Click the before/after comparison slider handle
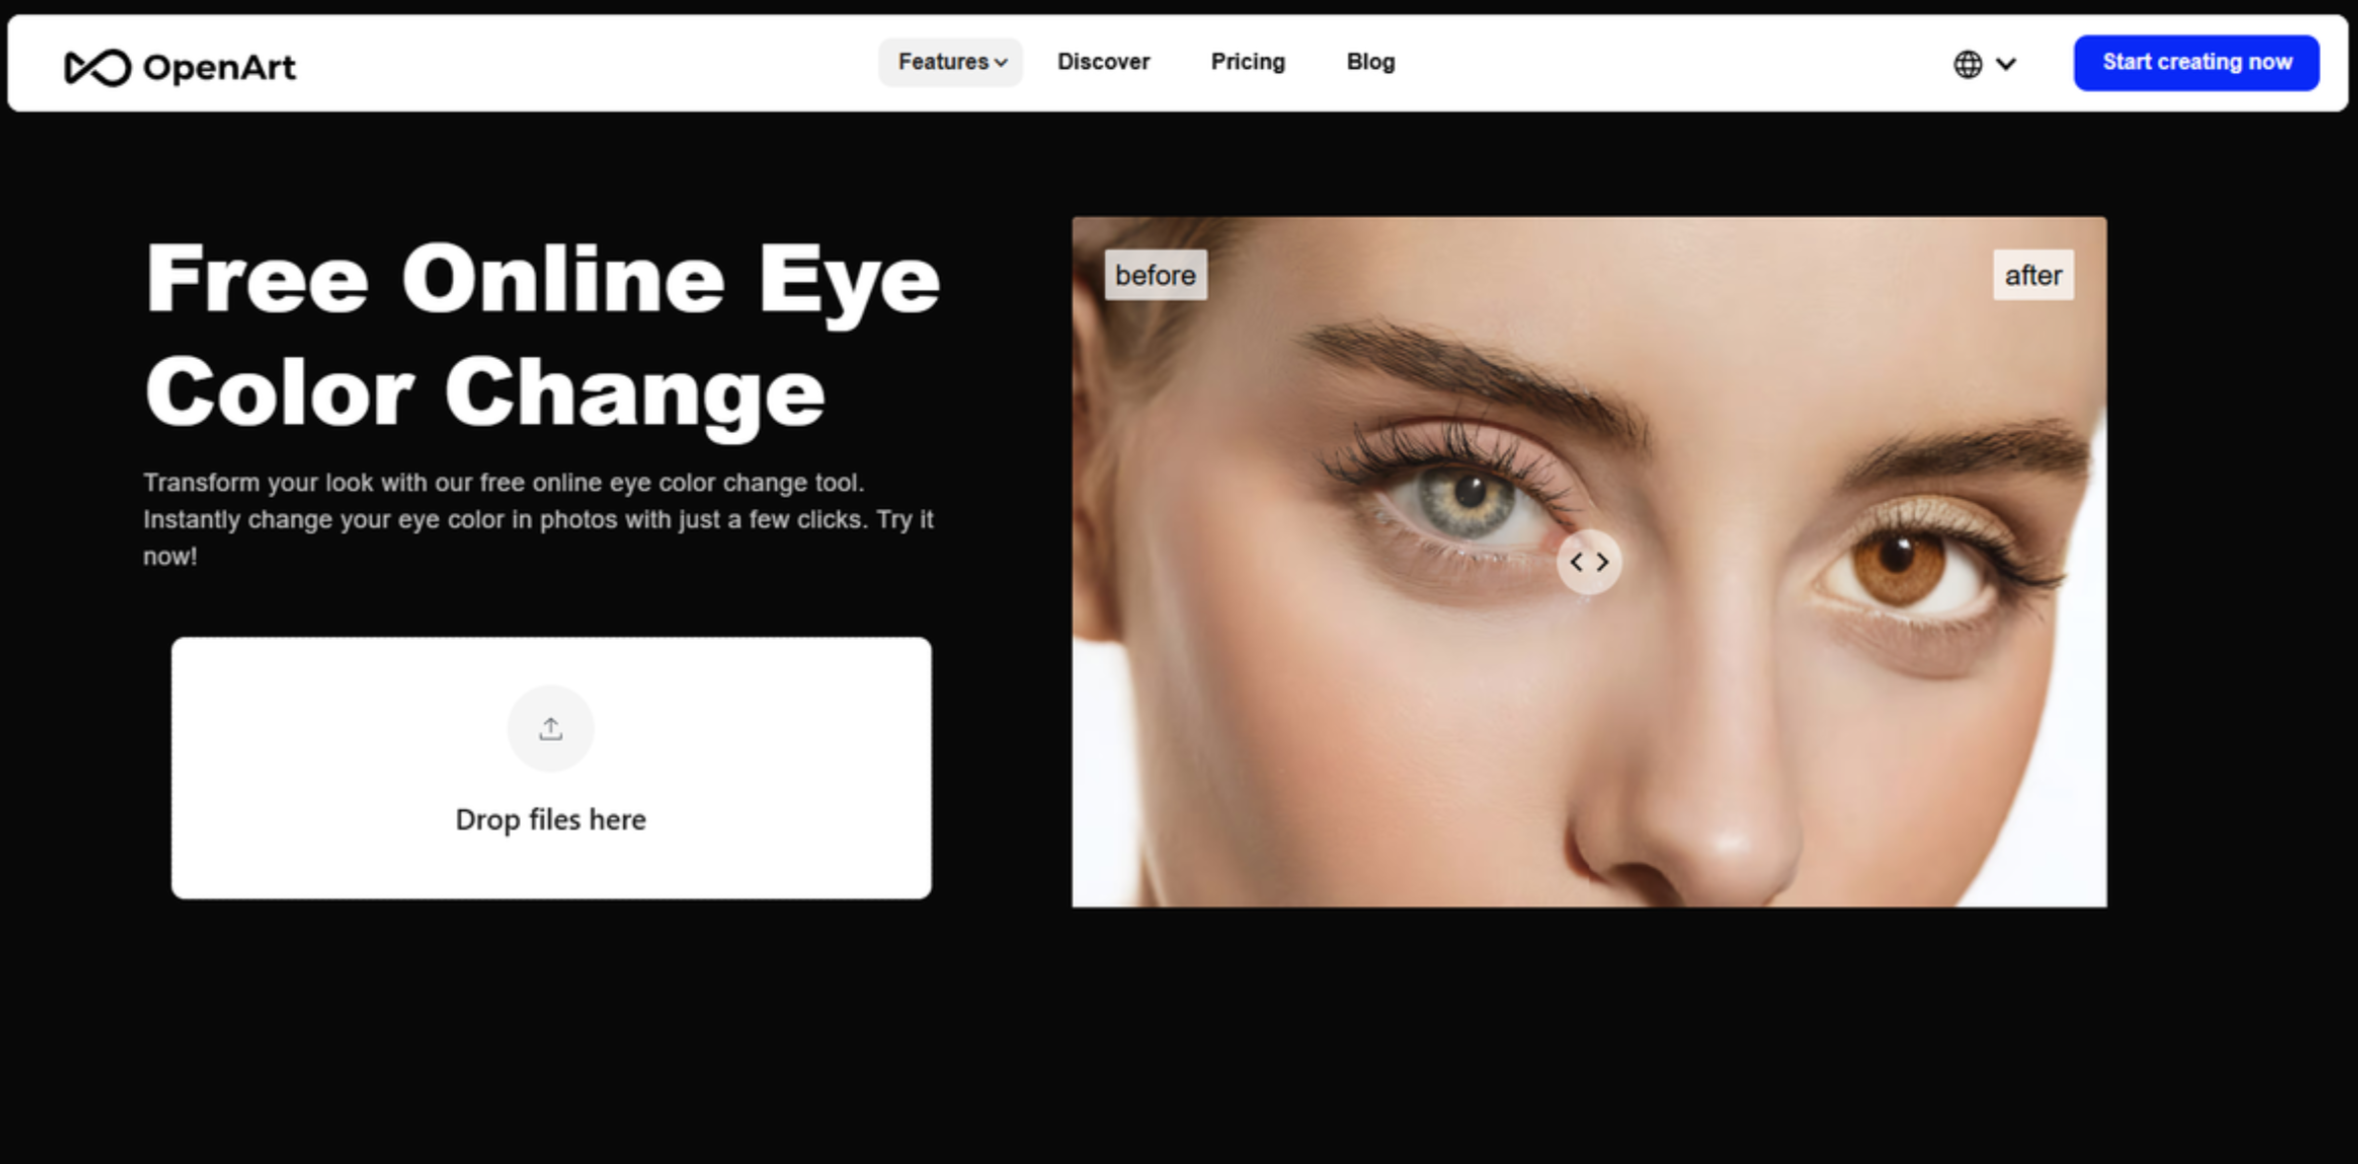 click(x=1589, y=563)
